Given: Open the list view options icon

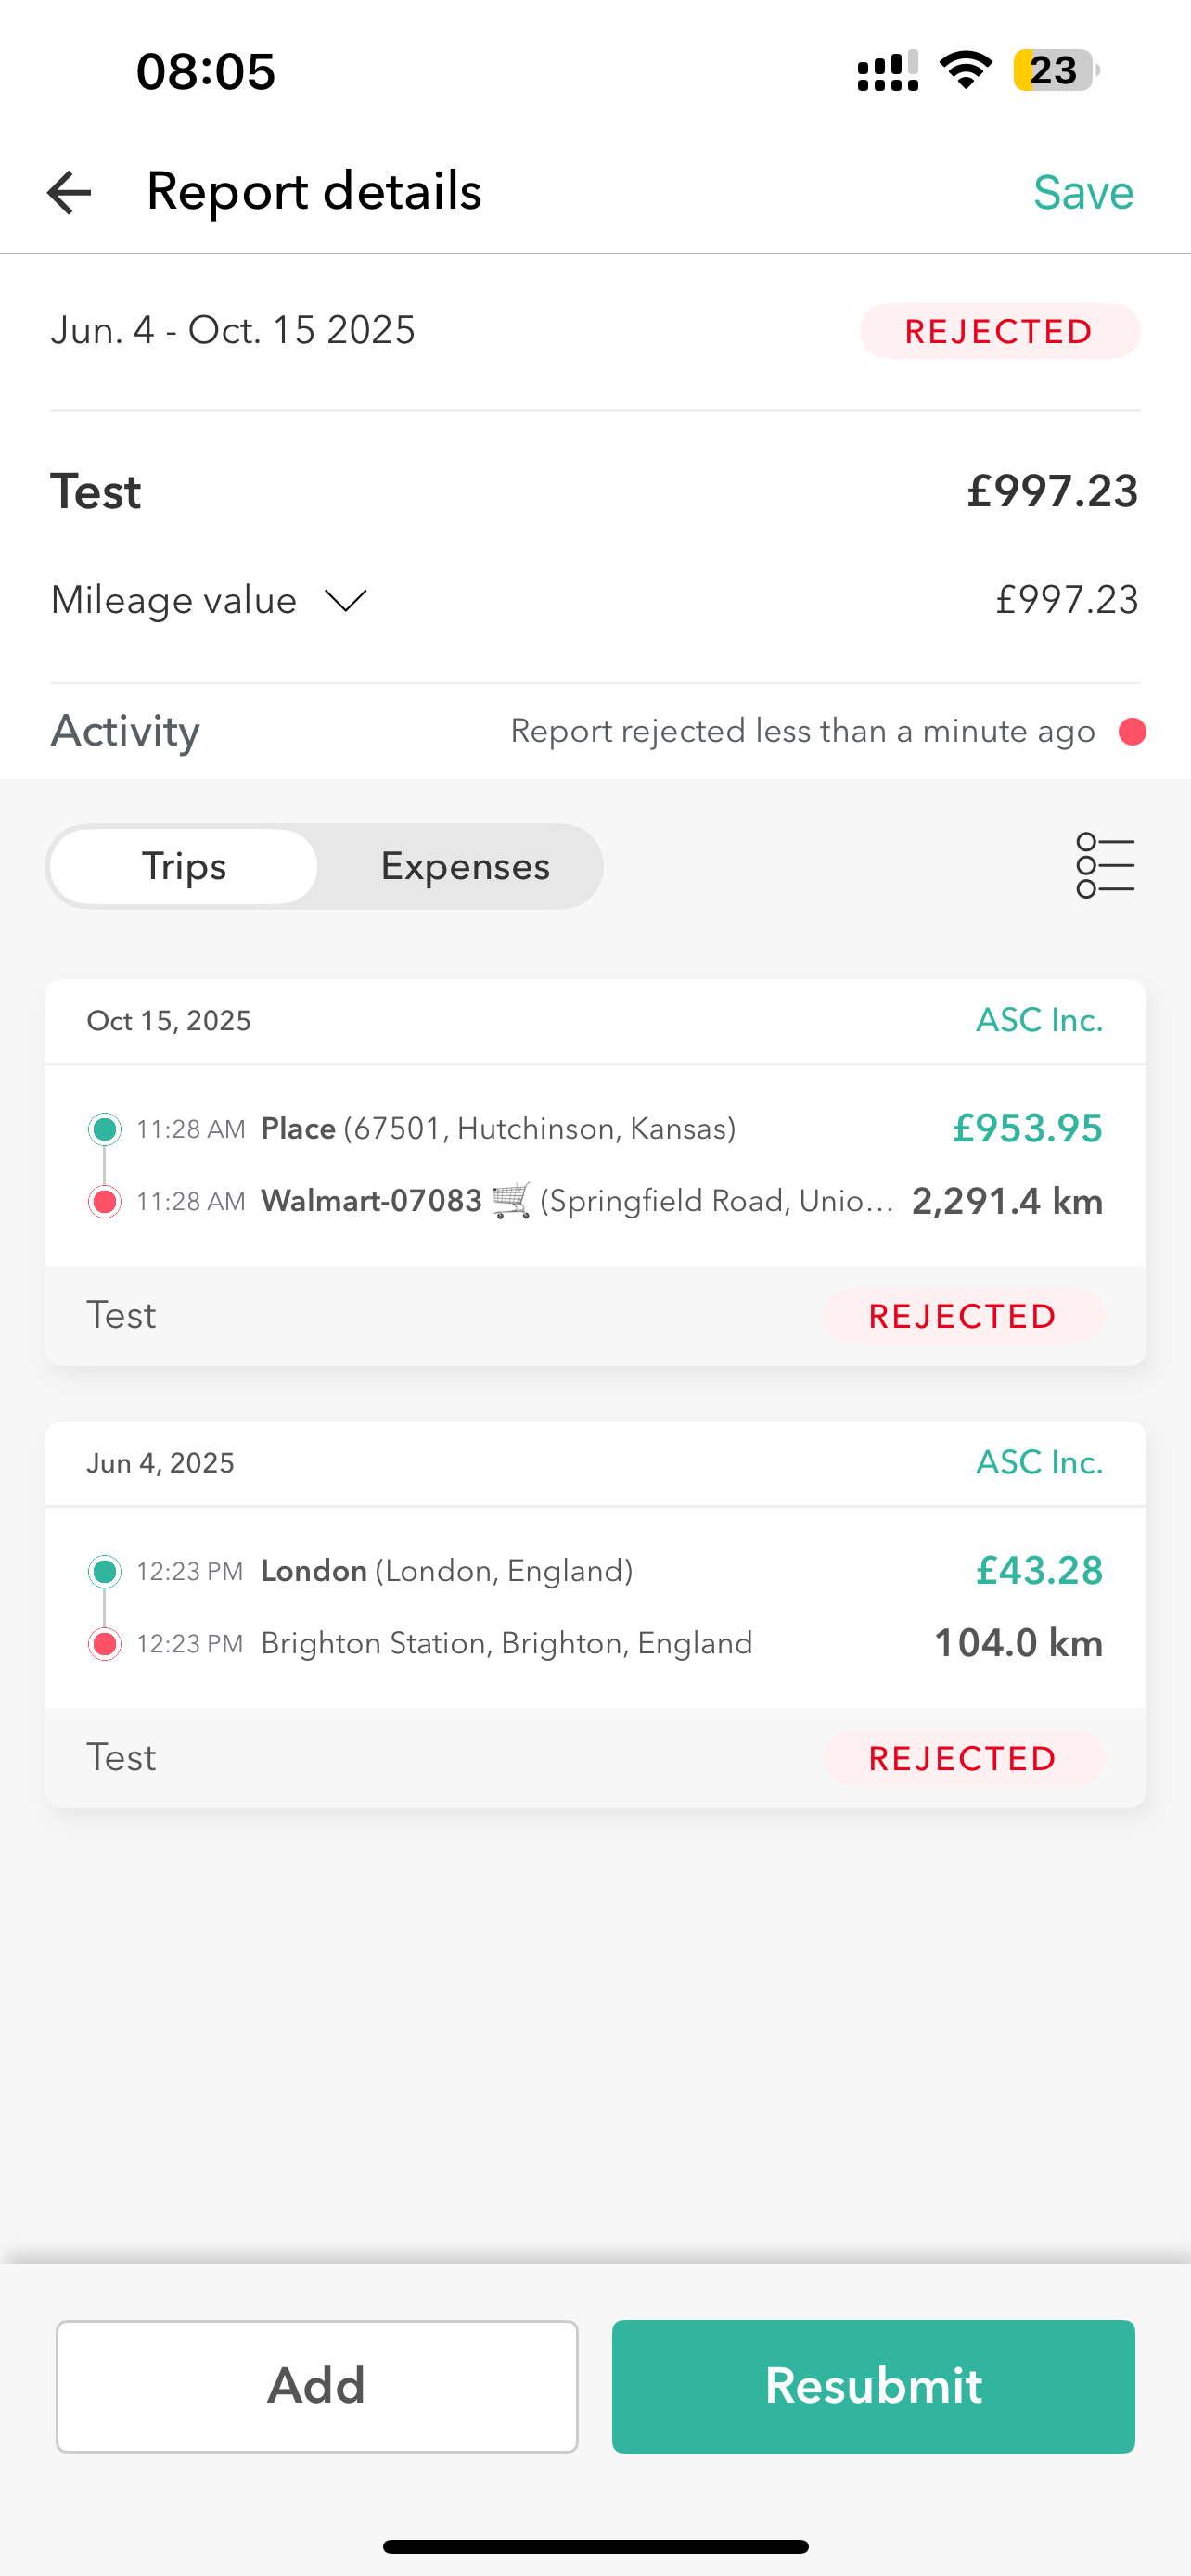Looking at the screenshot, I should click(1105, 865).
